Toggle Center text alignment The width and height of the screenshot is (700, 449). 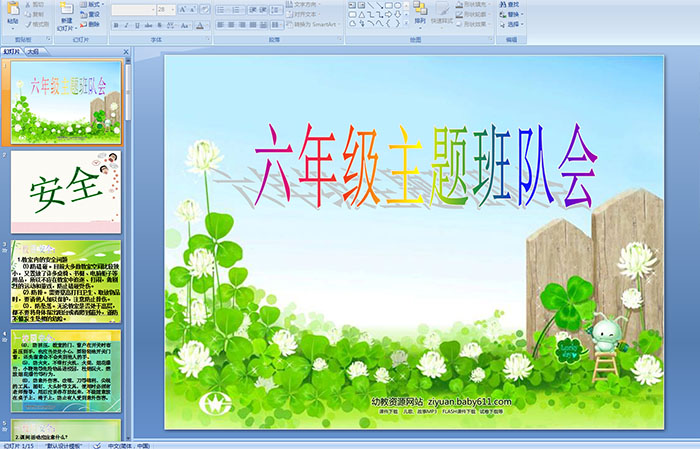[231, 25]
